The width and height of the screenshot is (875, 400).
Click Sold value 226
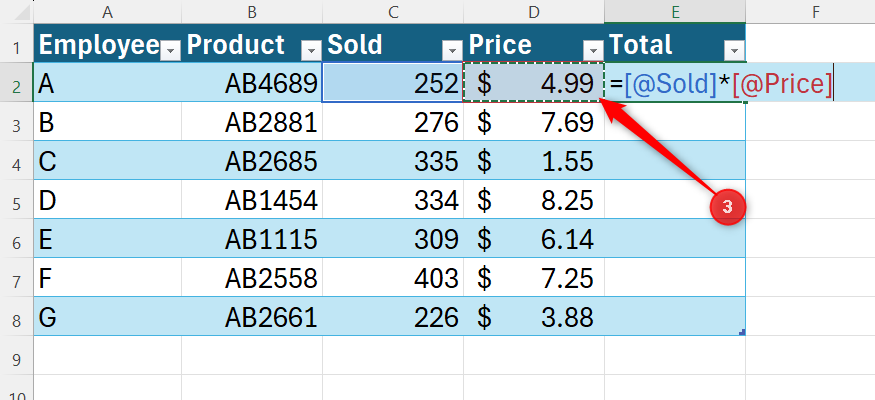click(x=393, y=316)
